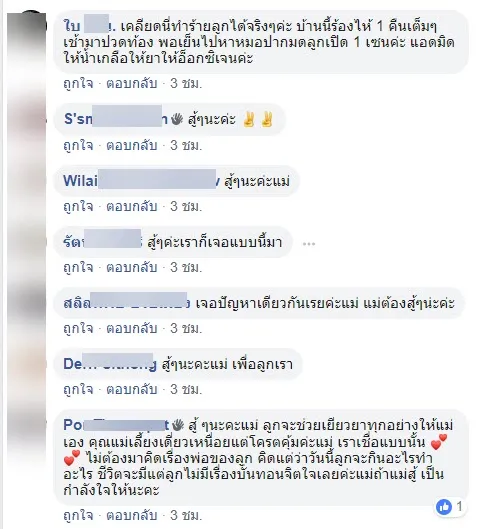The image size is (500, 529).
Task: Click the blue like reaction icon
Action: 444,506
